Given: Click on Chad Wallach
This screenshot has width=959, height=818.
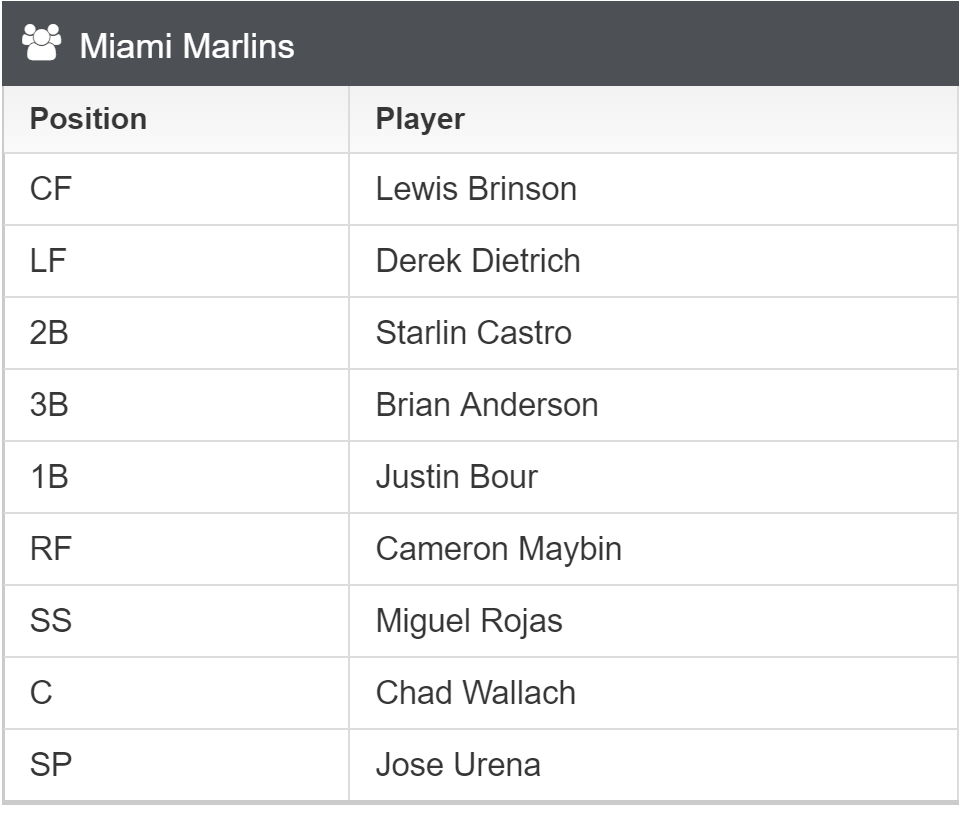Looking at the screenshot, I should (476, 693).
